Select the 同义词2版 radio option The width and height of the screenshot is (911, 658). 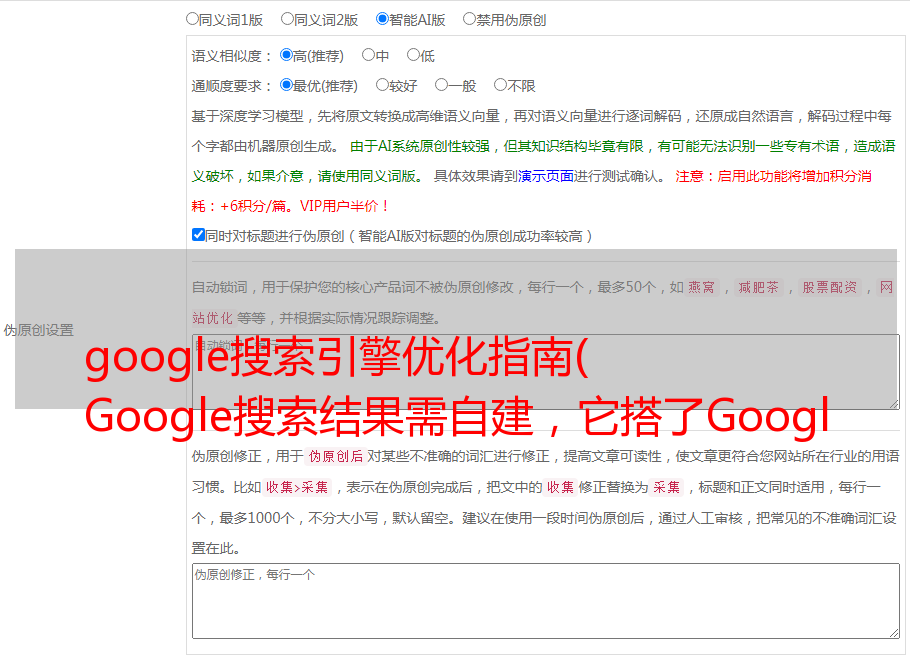pyautogui.click(x=287, y=19)
